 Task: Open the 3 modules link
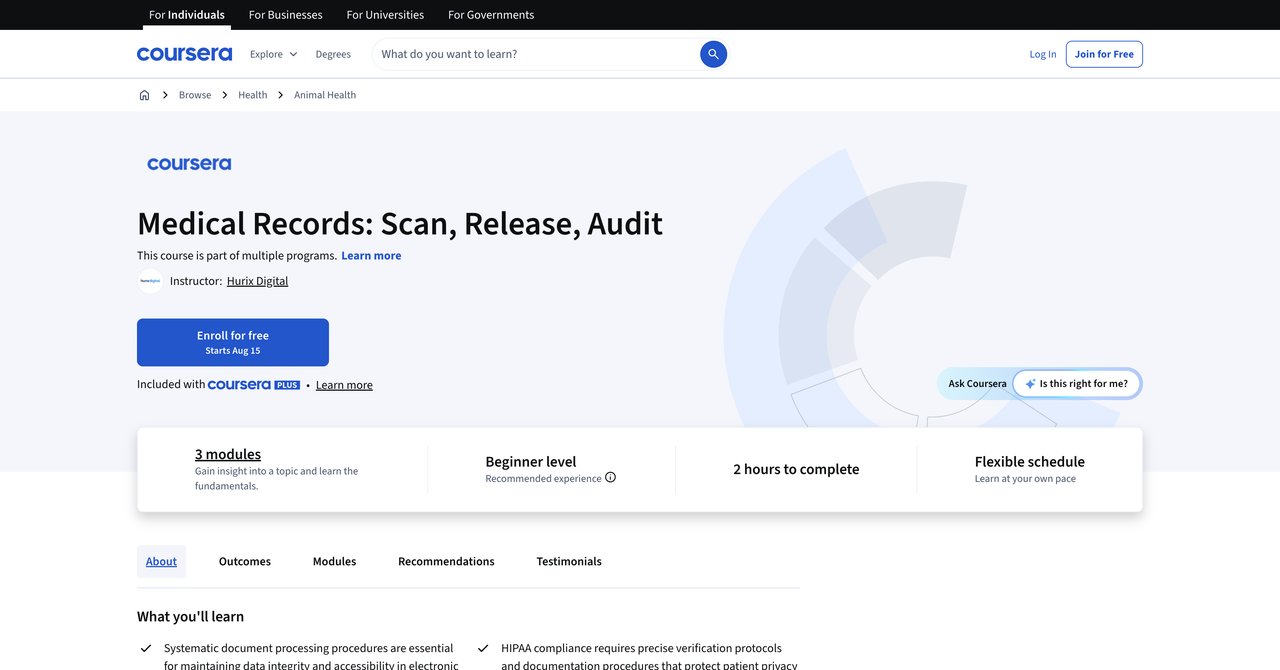[x=228, y=454]
